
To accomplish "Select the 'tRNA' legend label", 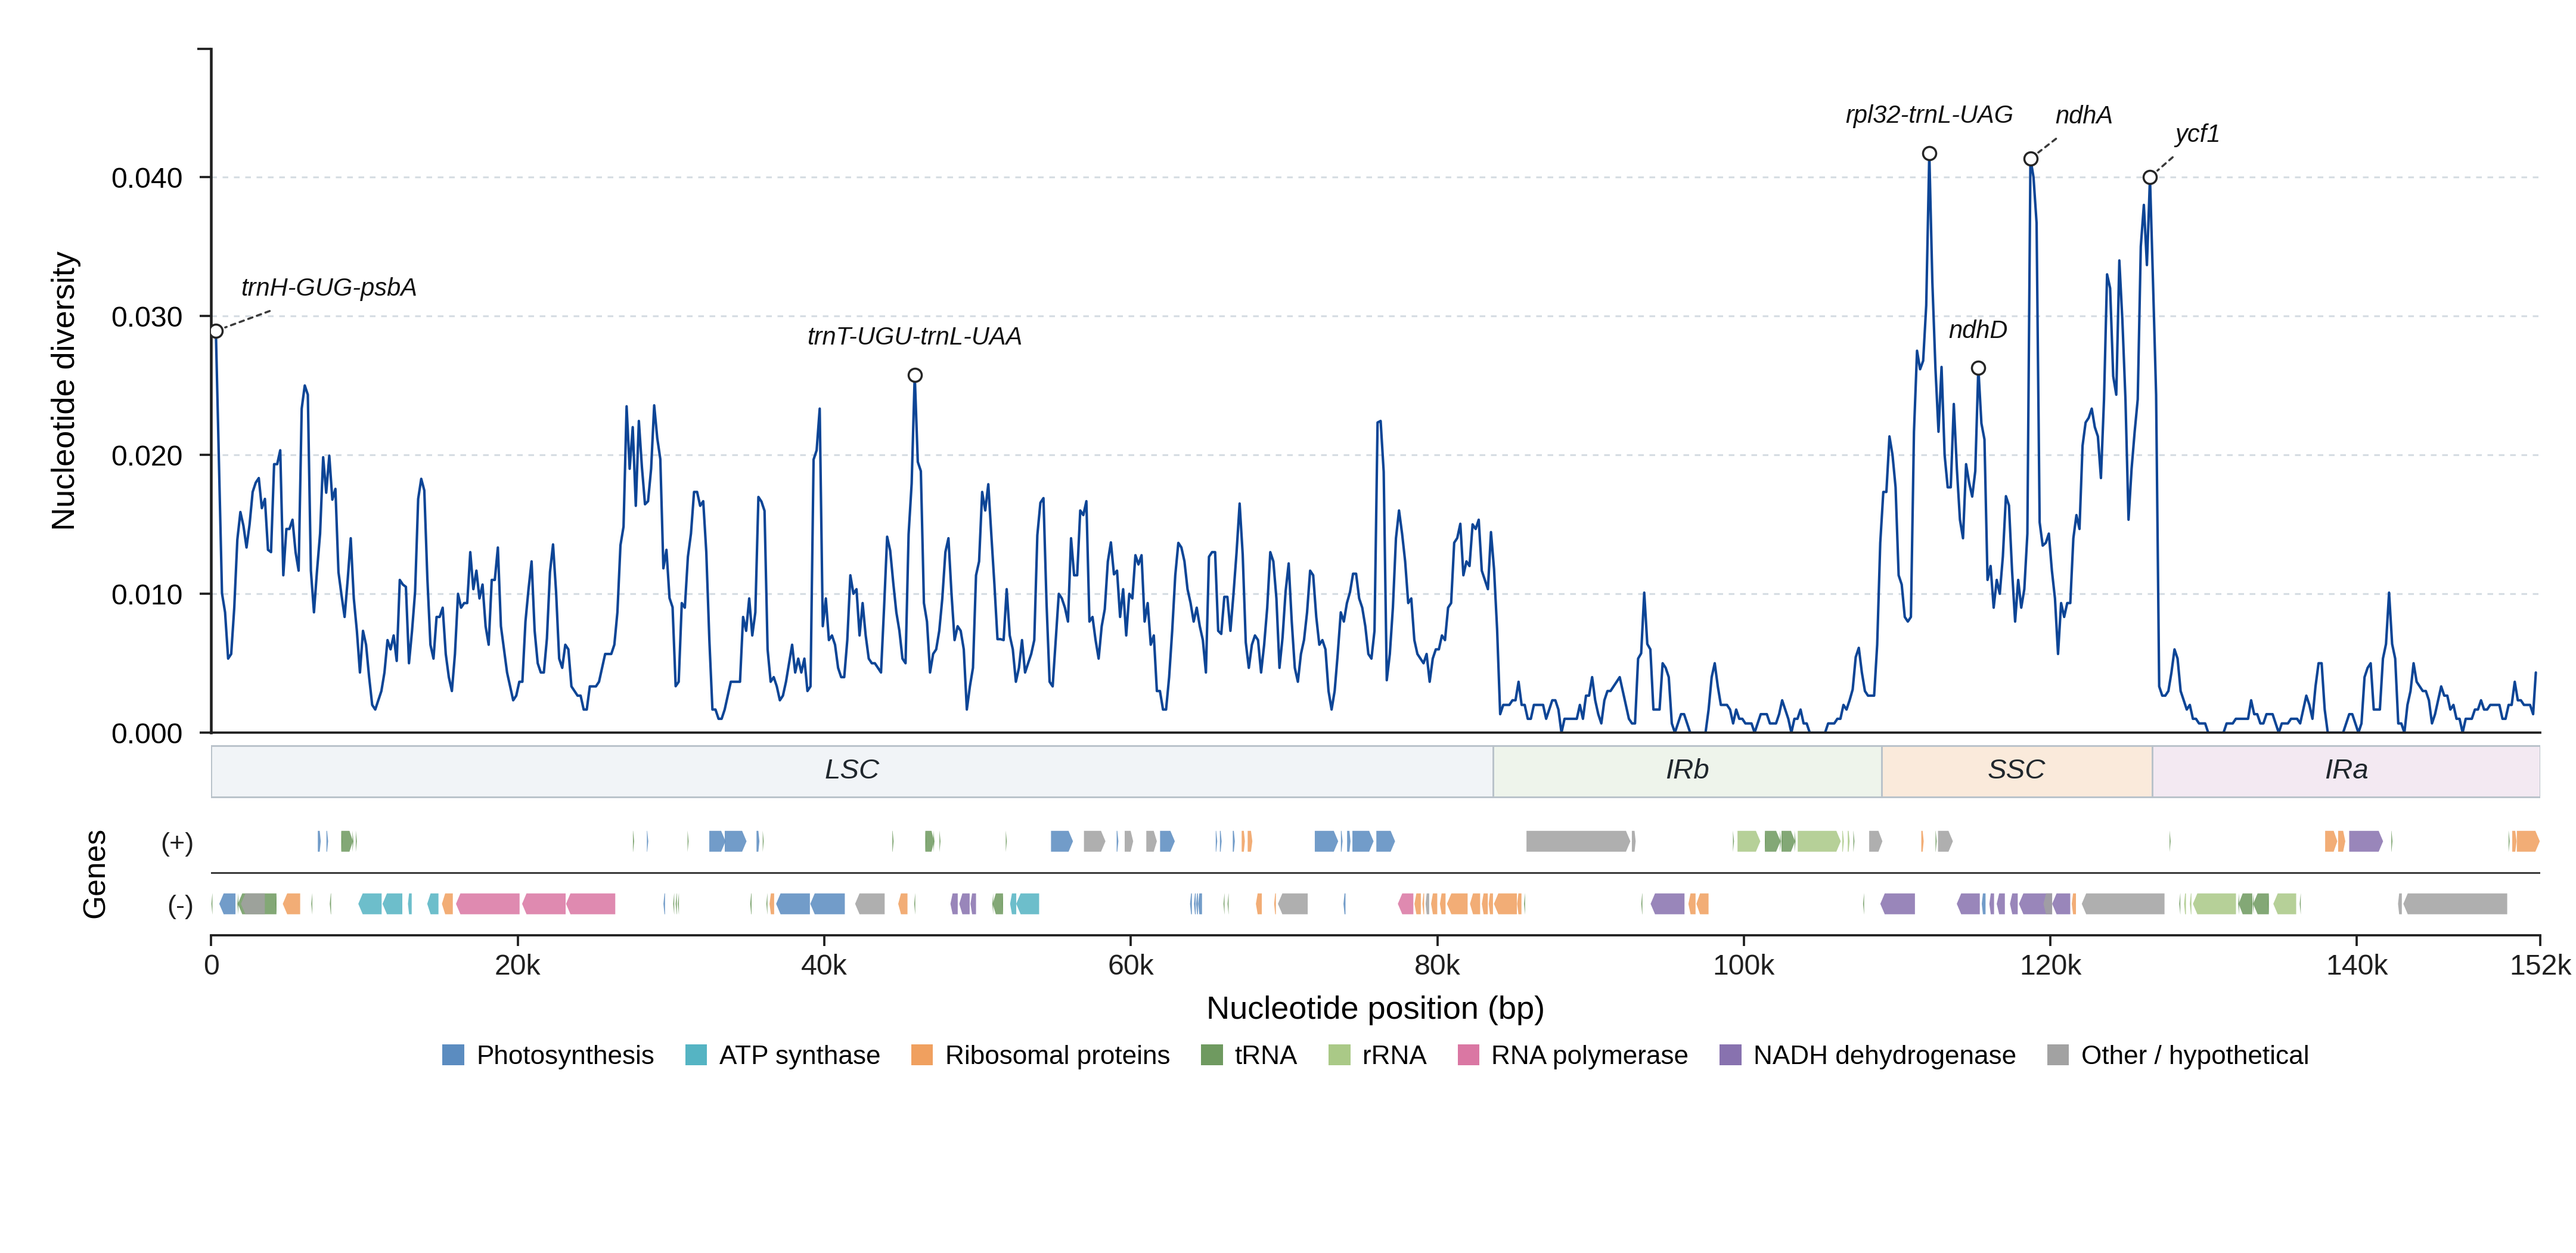I will pyautogui.click(x=1265, y=1055).
